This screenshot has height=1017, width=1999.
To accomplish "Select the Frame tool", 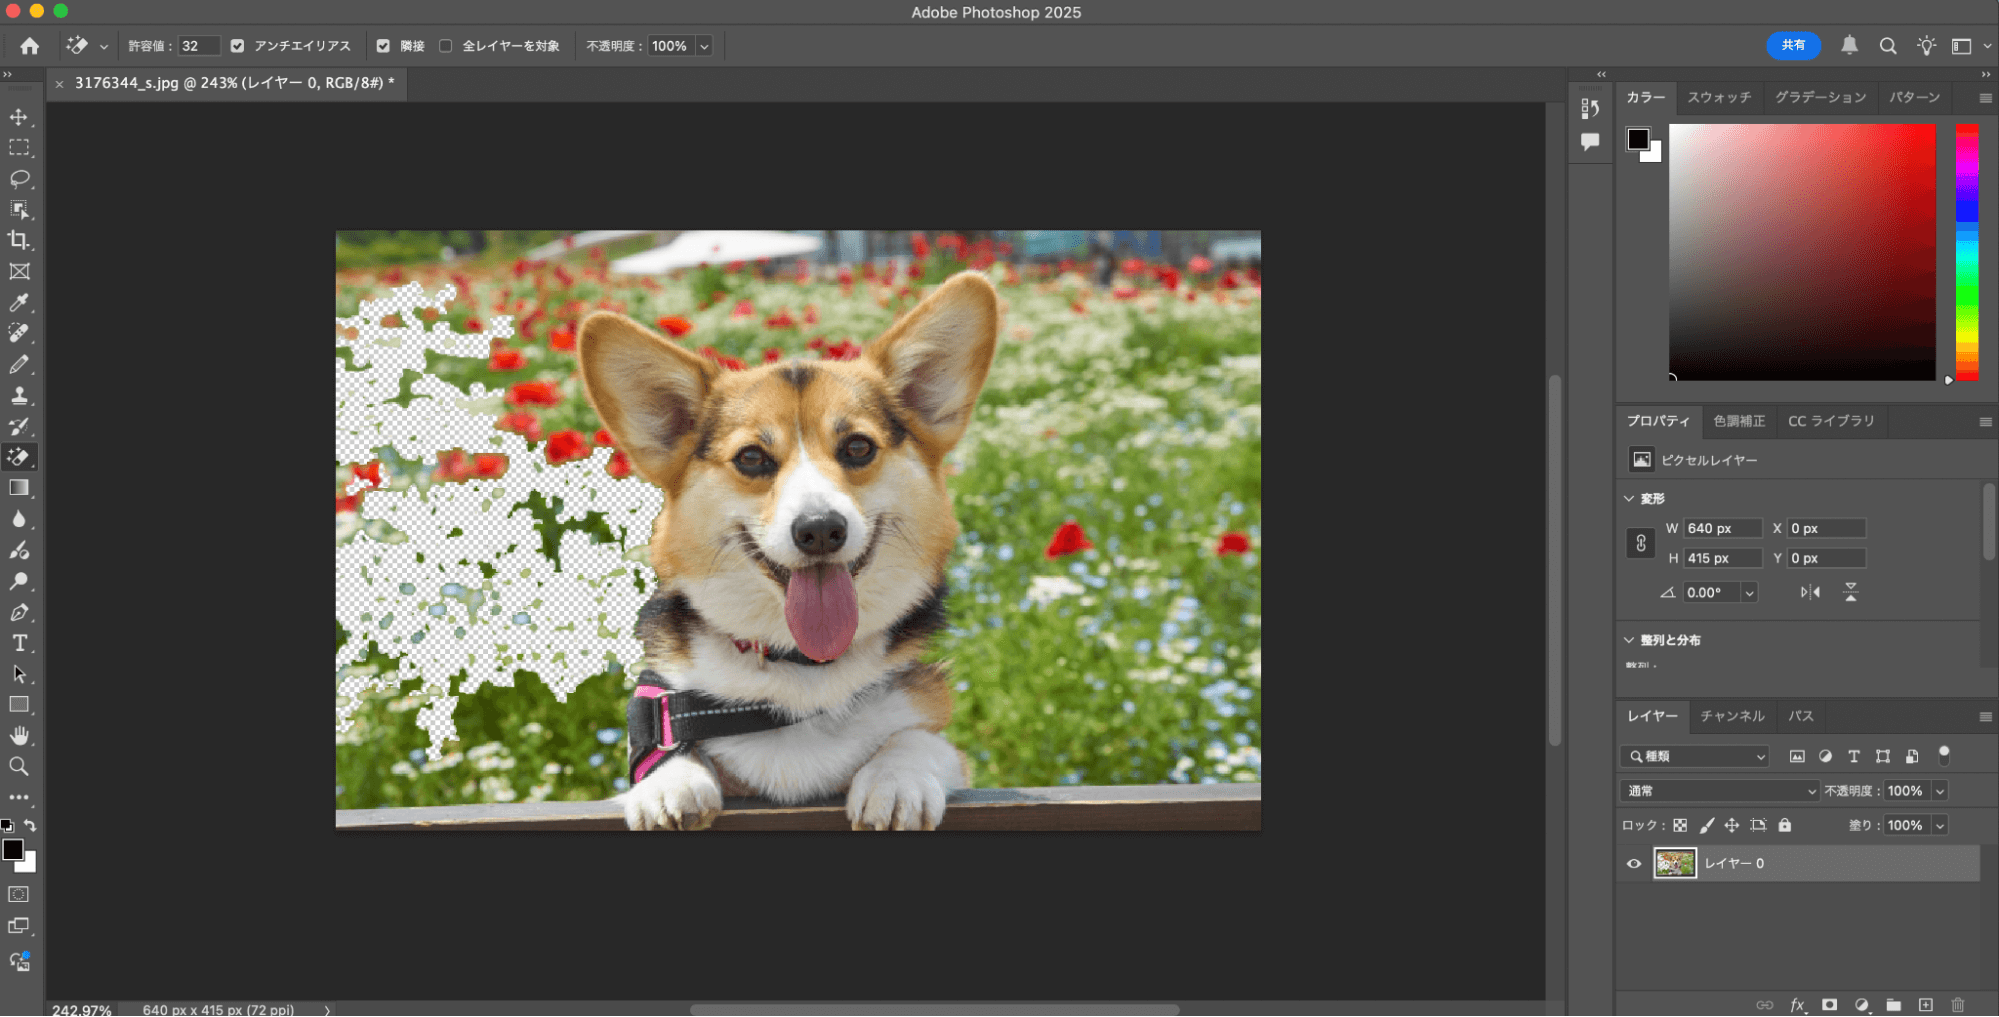I will pos(19,272).
